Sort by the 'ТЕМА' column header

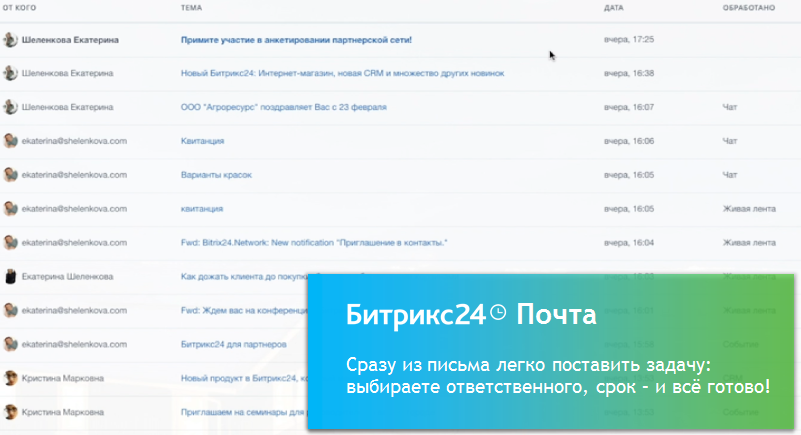(191, 8)
